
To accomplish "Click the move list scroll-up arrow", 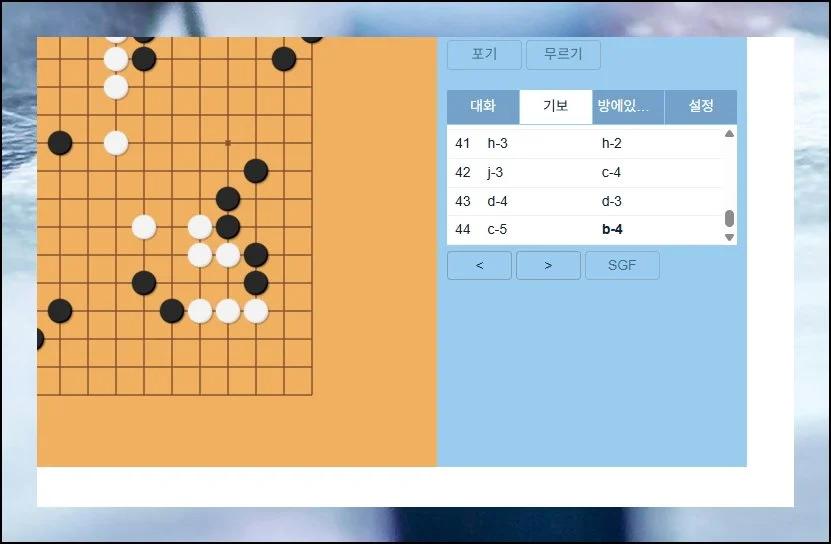I will pyautogui.click(x=729, y=133).
